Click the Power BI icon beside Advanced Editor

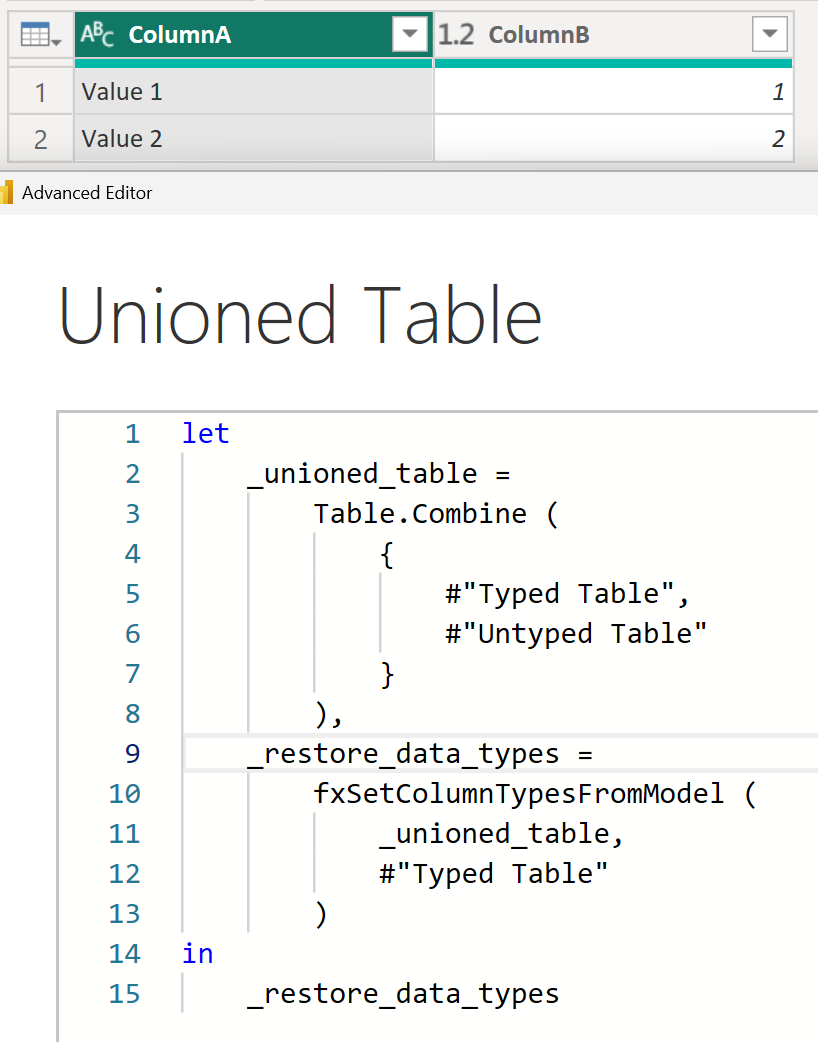click(x=7, y=192)
